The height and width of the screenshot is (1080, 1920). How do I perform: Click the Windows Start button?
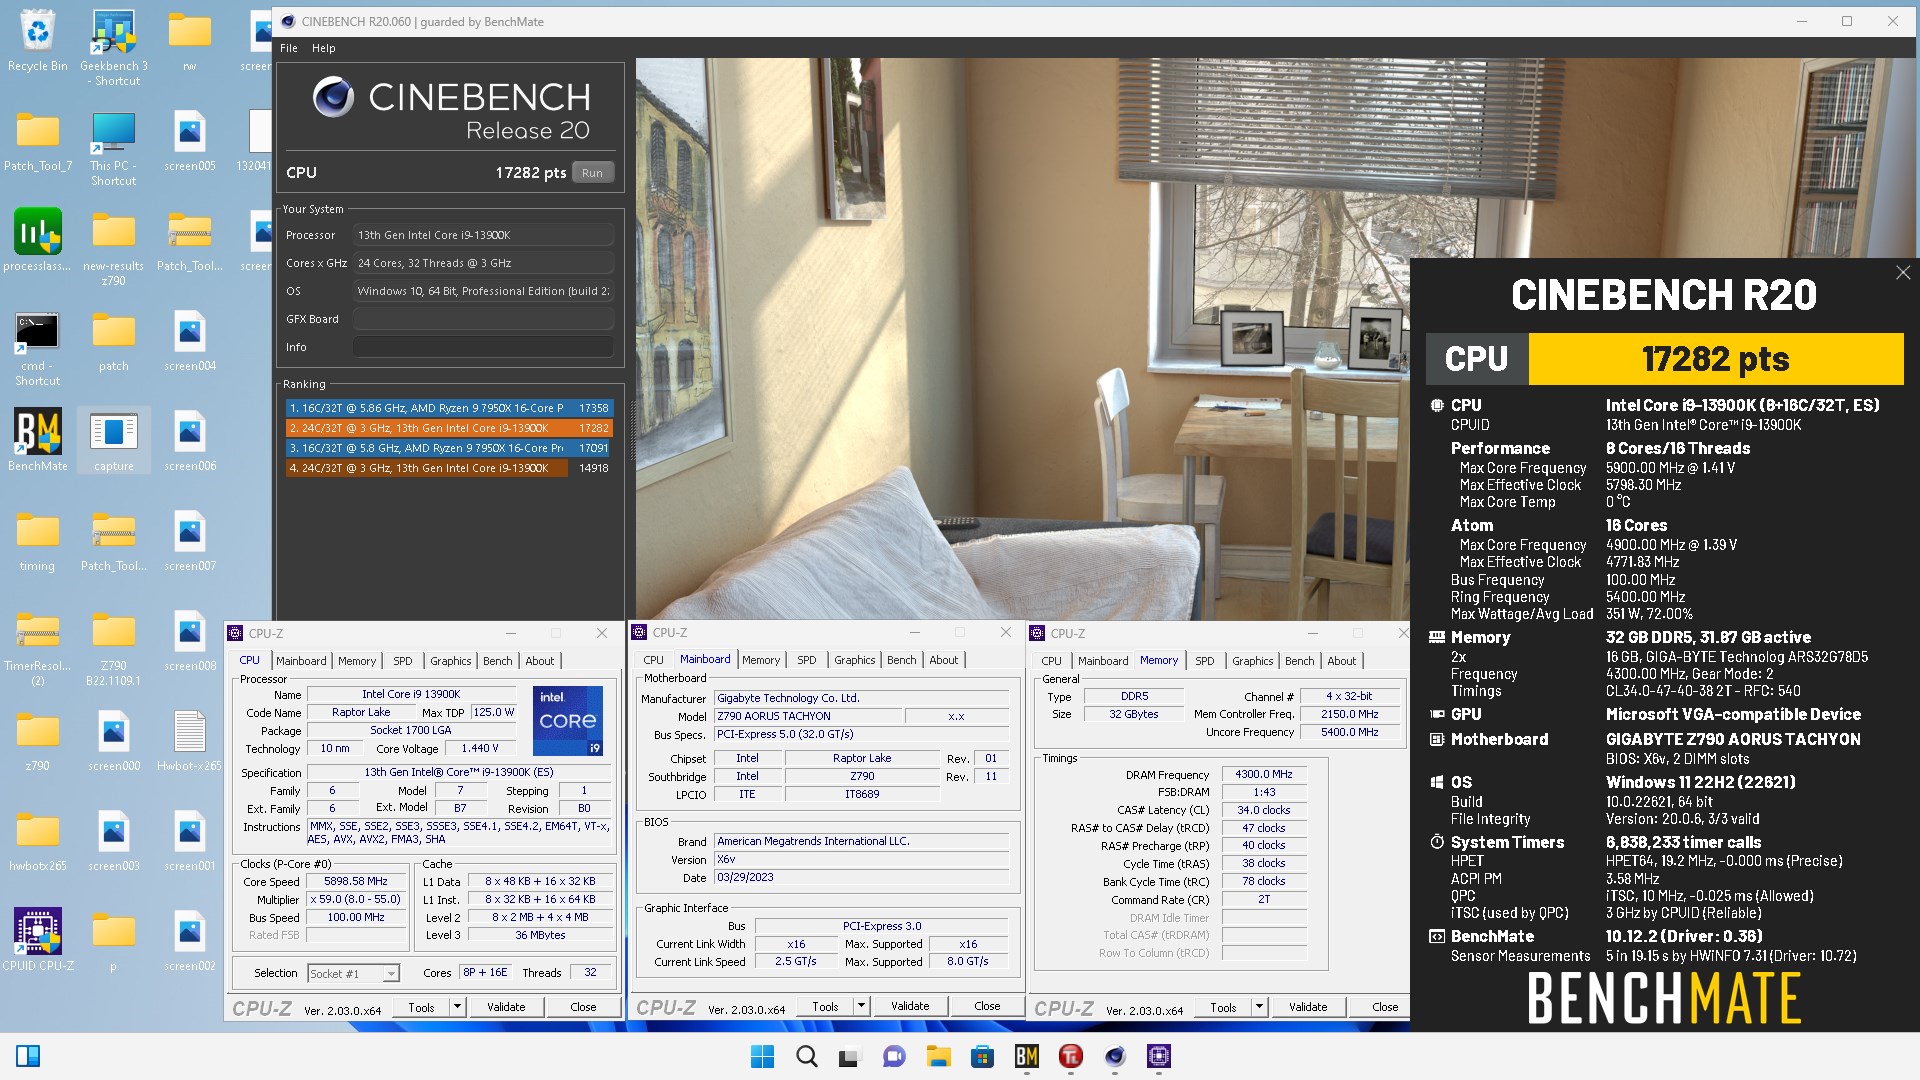762,1056
